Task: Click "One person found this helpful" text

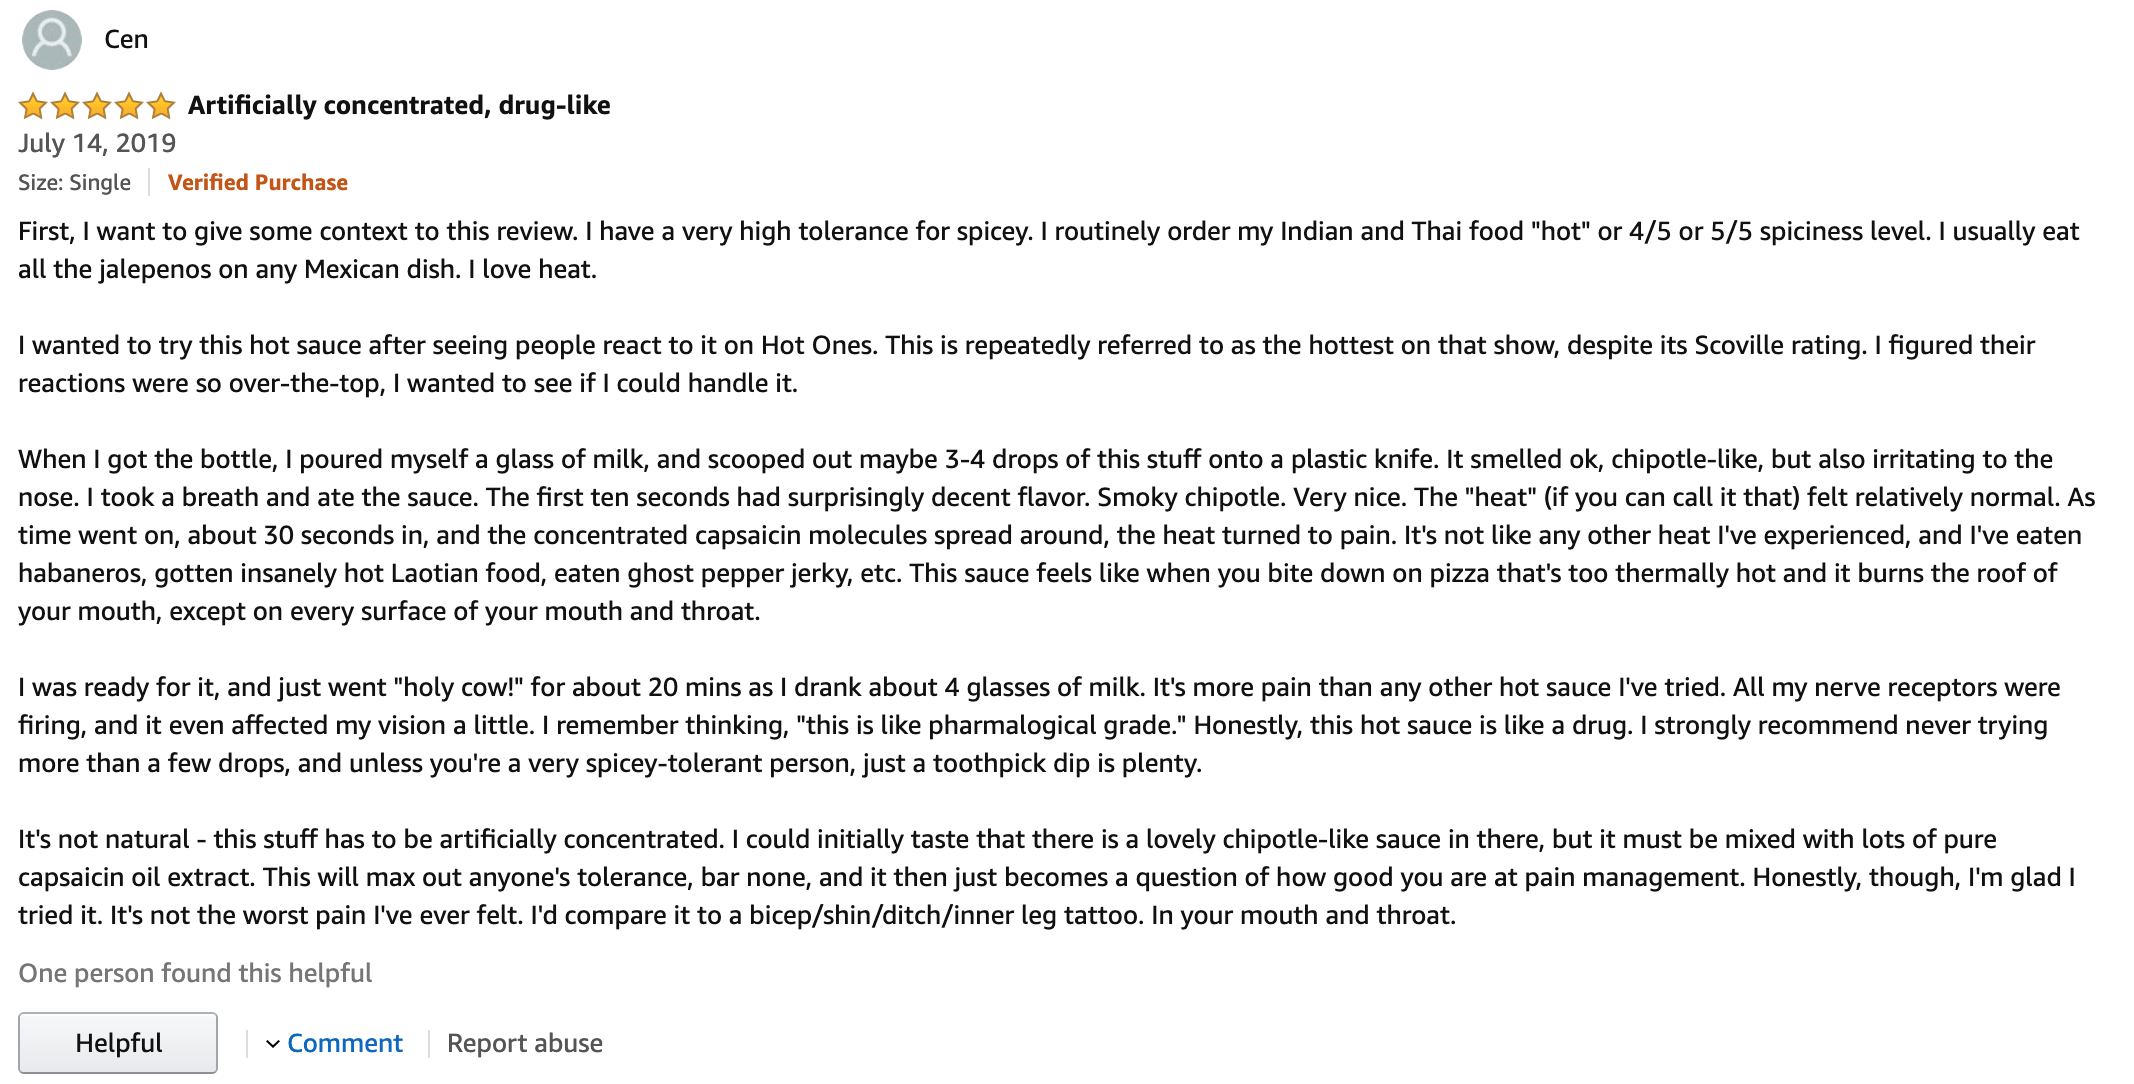Action: tap(195, 973)
